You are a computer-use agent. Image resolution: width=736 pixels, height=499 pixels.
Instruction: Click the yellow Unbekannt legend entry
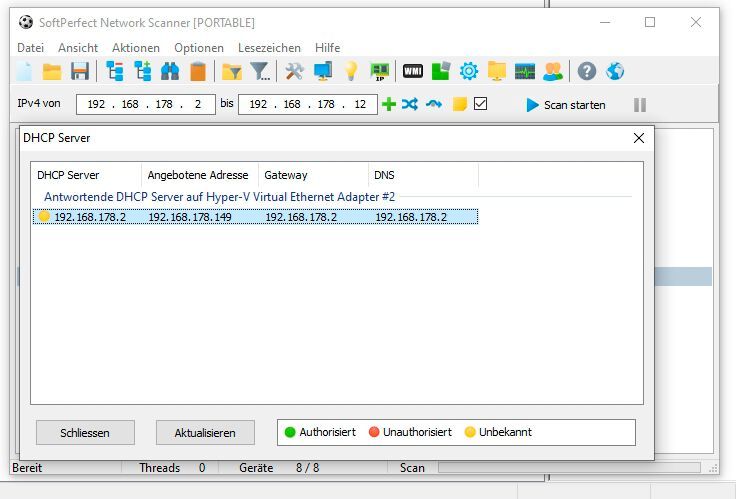pos(498,432)
